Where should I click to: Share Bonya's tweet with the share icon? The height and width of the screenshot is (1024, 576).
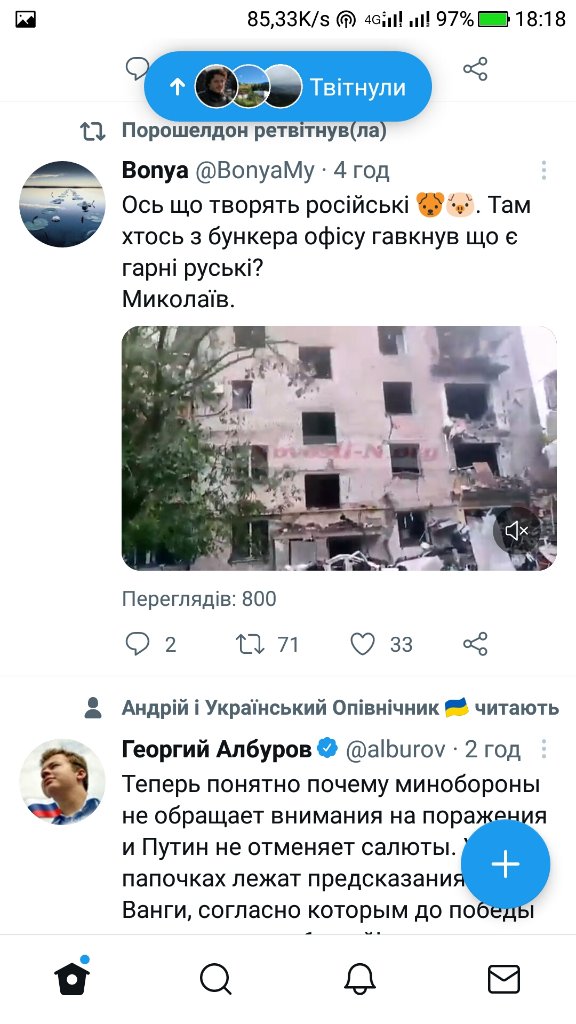475,644
